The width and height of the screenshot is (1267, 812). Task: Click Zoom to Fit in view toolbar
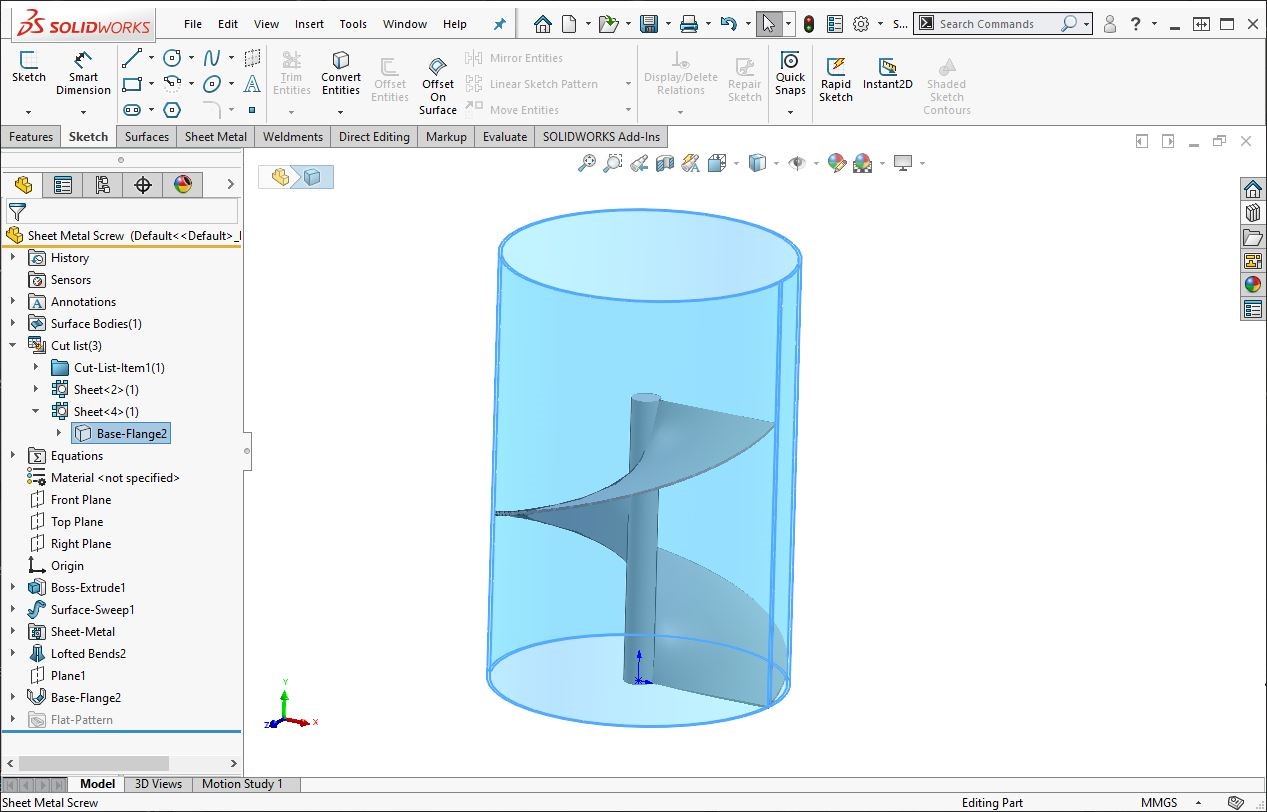[587, 163]
